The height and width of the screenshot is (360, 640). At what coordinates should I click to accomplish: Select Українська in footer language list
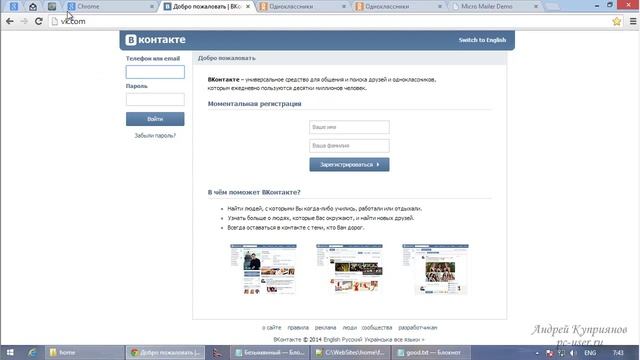(378, 340)
